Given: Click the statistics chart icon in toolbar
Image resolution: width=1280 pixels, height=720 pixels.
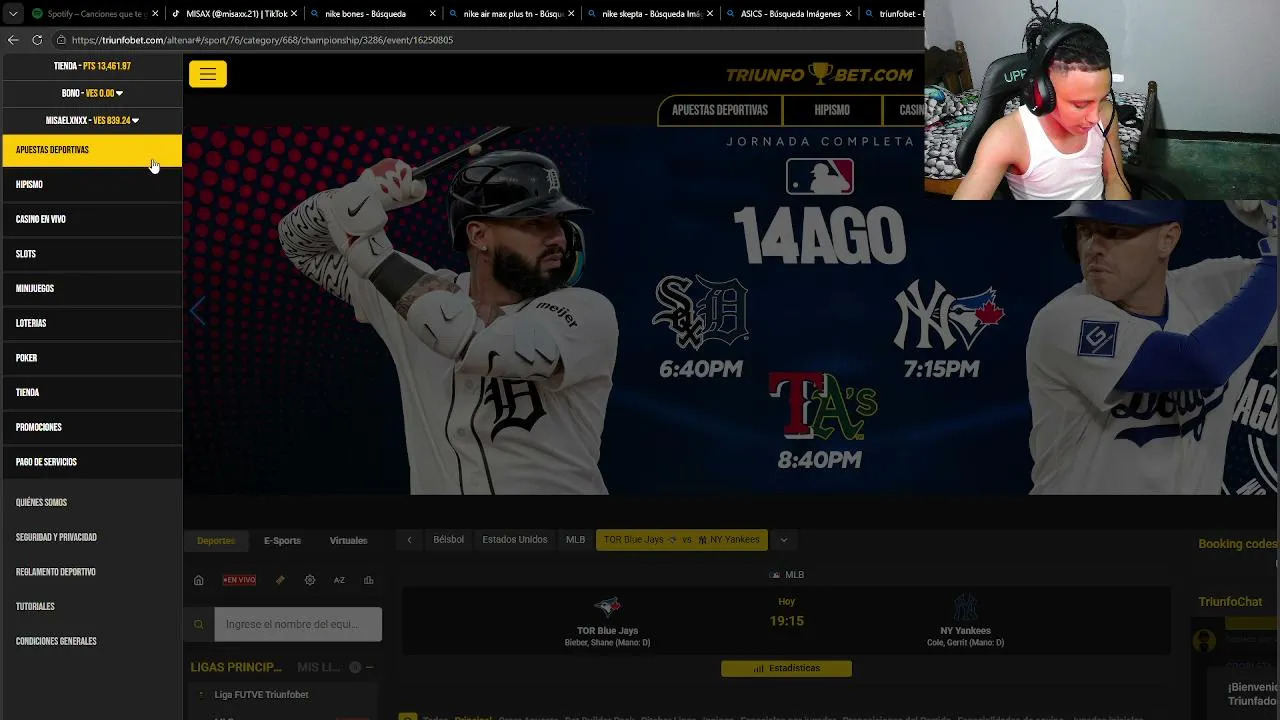Looking at the screenshot, I should [369, 580].
